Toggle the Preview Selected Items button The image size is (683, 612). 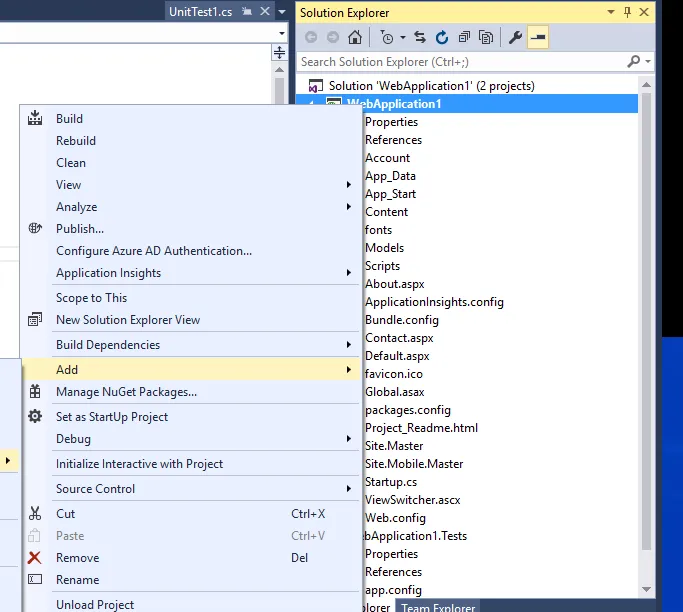coord(538,37)
